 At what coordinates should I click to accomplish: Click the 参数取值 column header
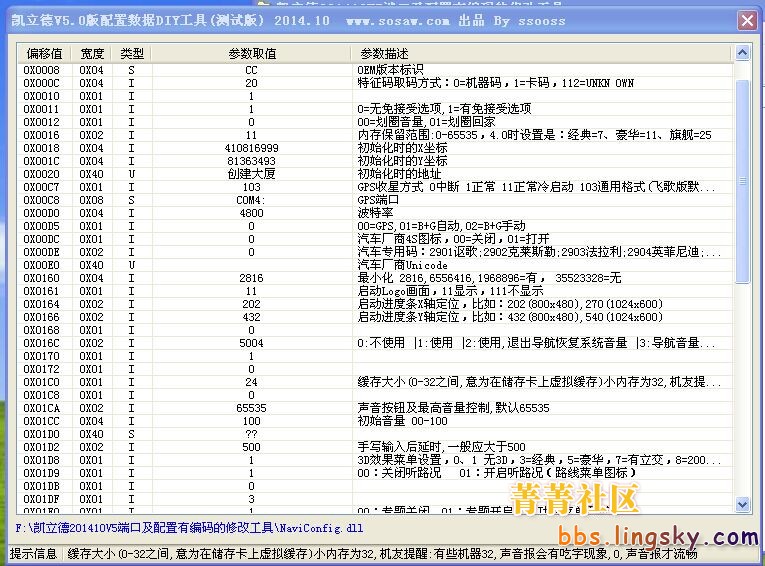point(252,52)
